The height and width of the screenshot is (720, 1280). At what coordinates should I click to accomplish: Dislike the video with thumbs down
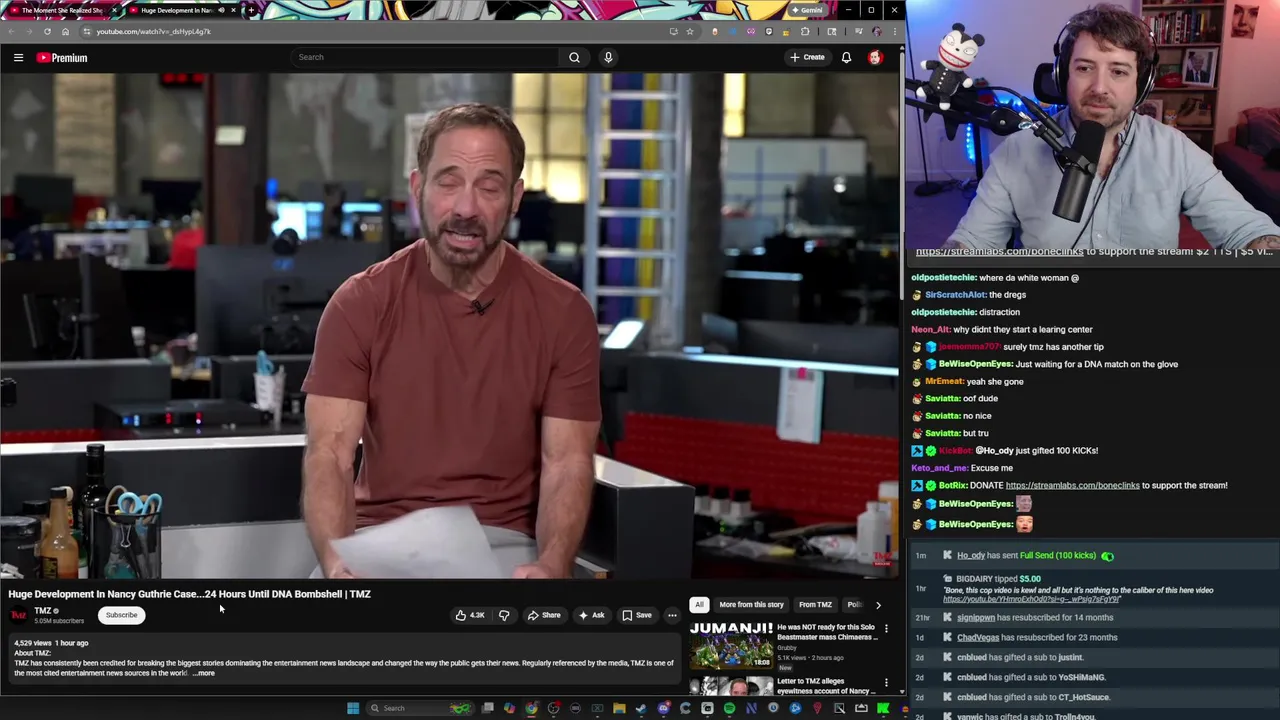(x=504, y=615)
